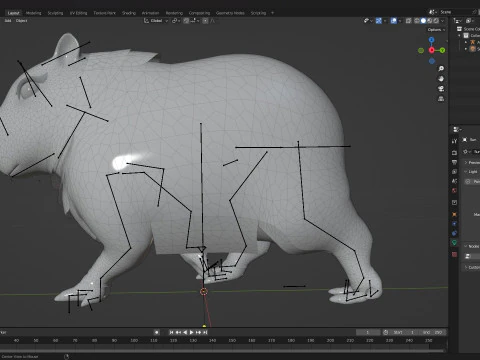Open the Object Data light properties tab
480x360 pixels.
pyautogui.click(x=454, y=243)
